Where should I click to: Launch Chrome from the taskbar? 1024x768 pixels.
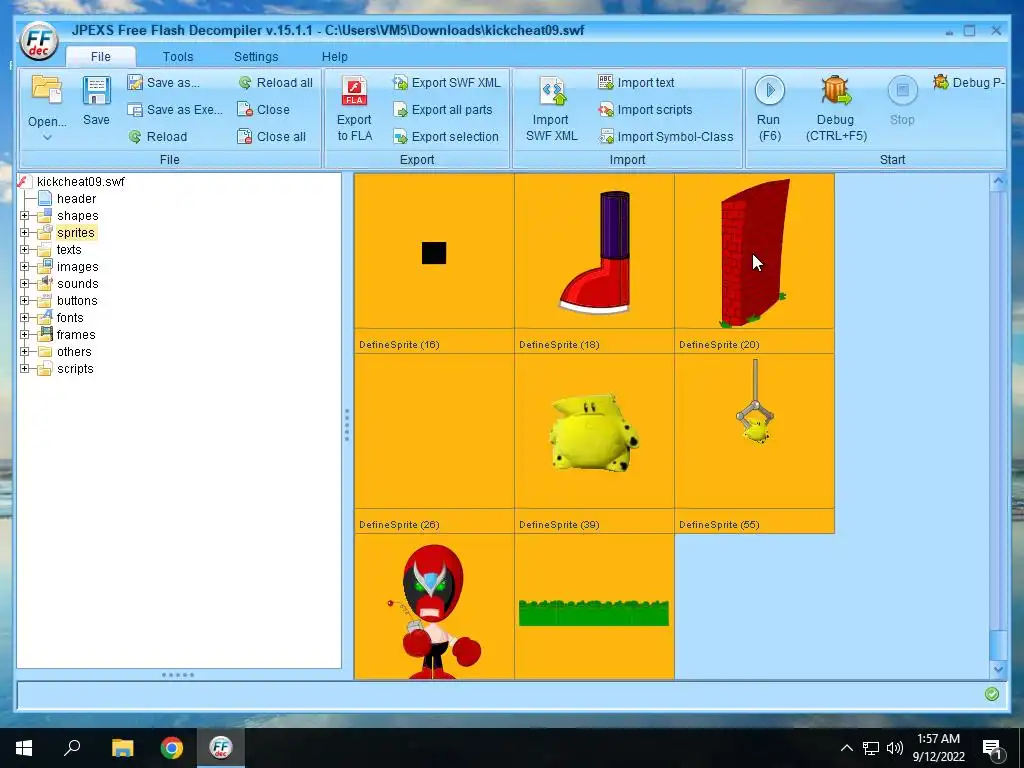click(172, 748)
